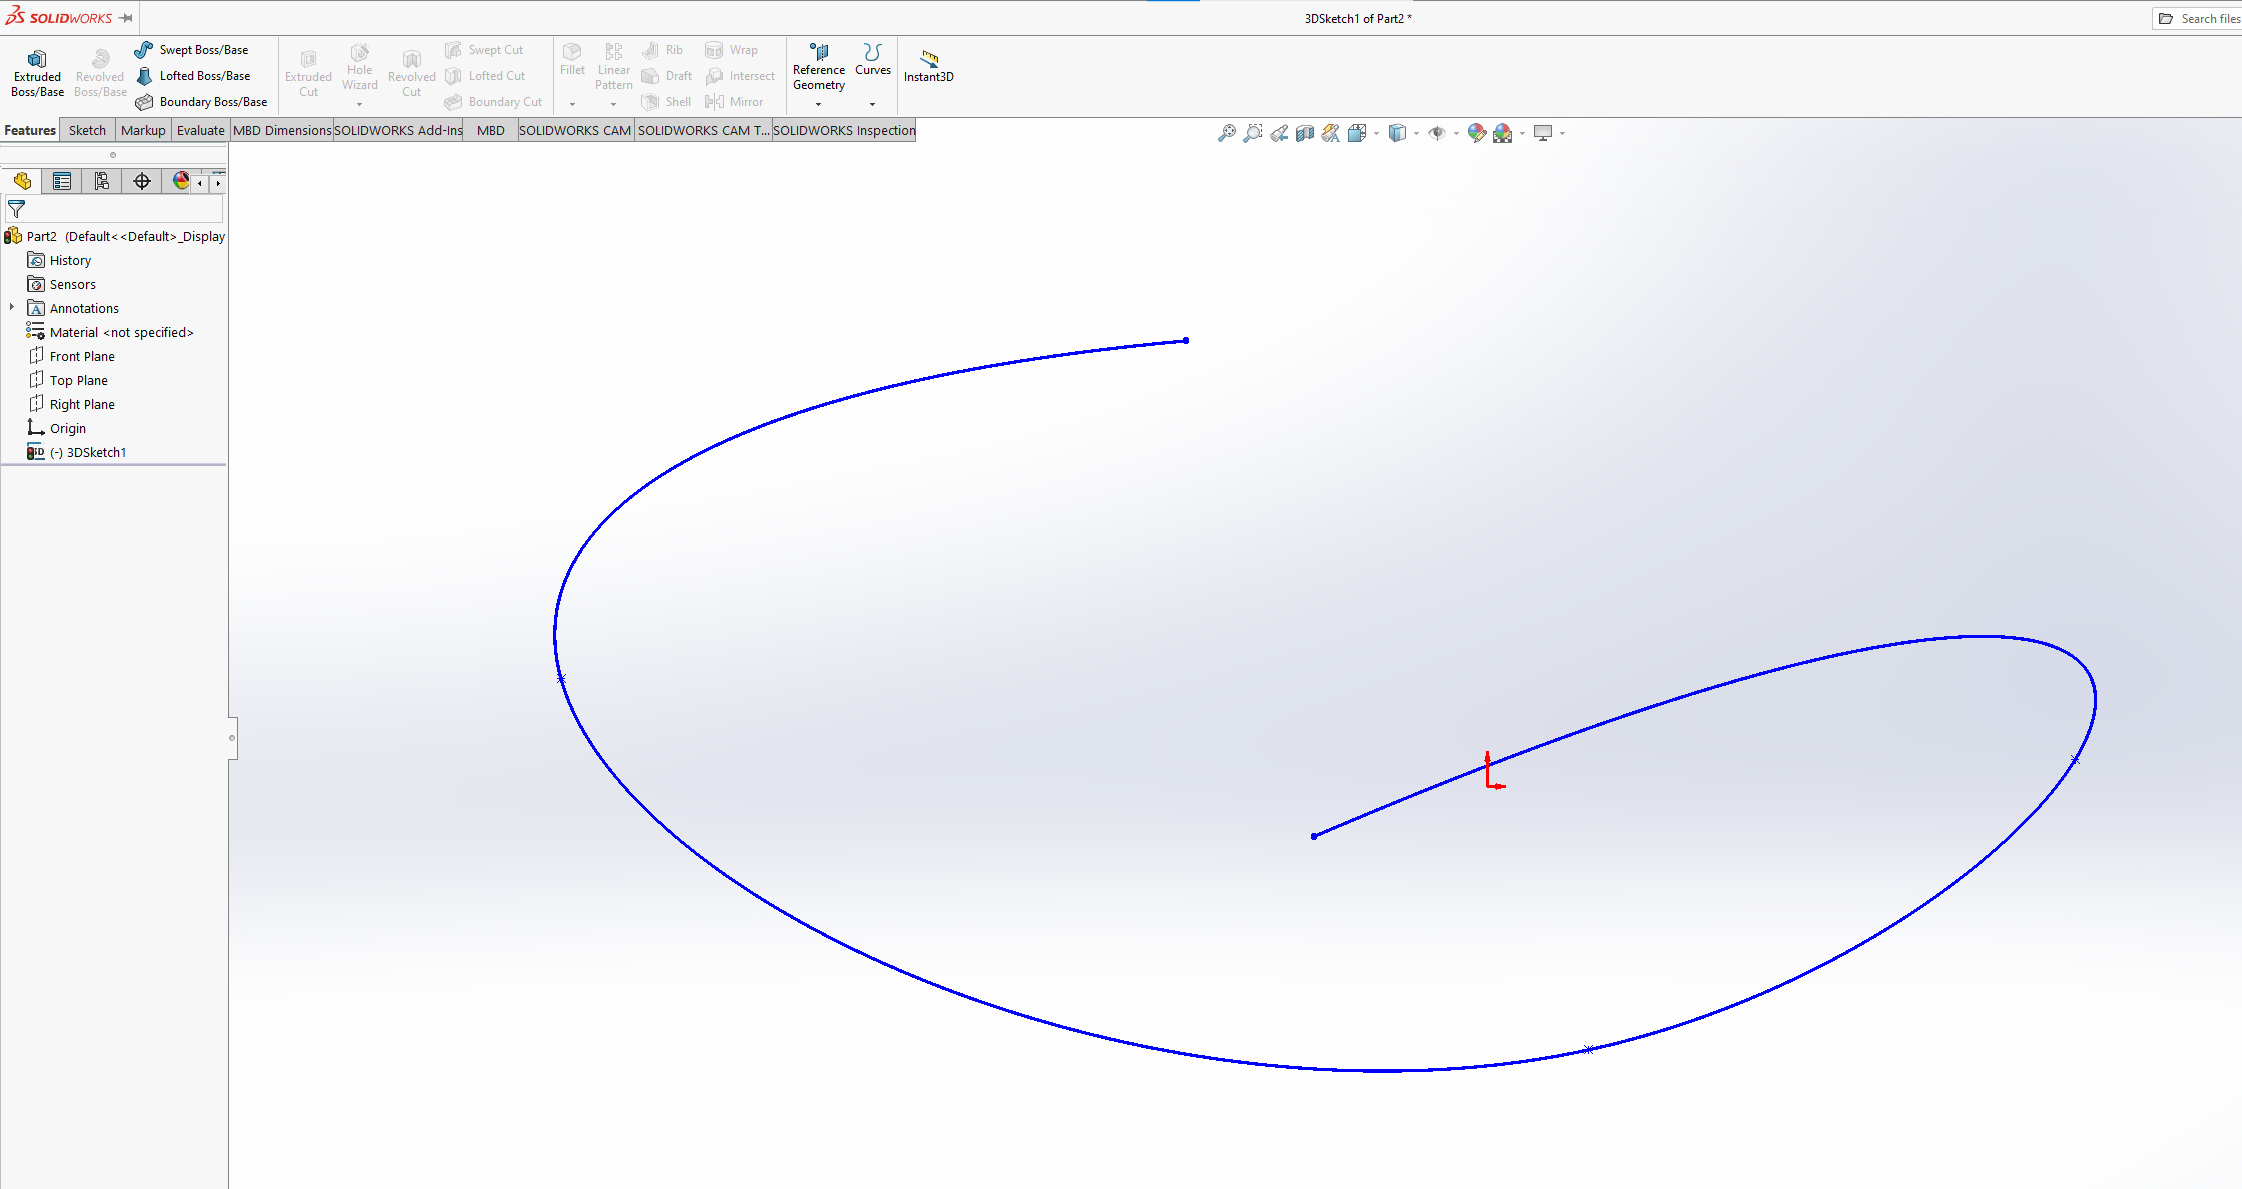Switch to the Sketch tab
This screenshot has height=1189, width=2242.
tap(87, 130)
